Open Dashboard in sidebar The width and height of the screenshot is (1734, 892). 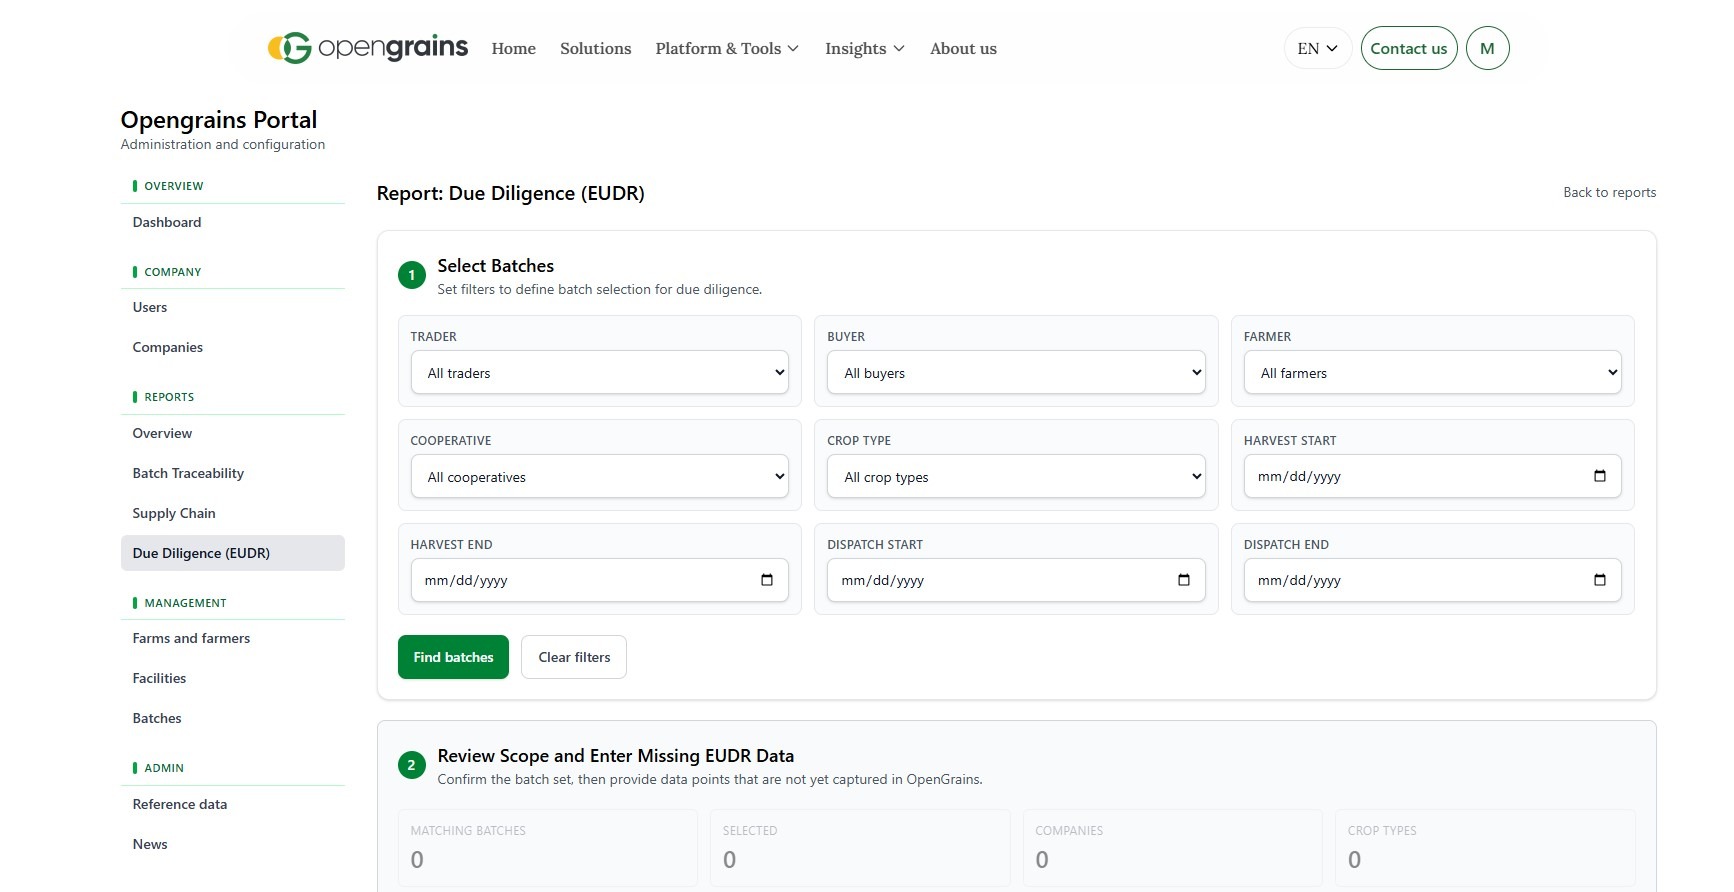pyautogui.click(x=232, y=222)
